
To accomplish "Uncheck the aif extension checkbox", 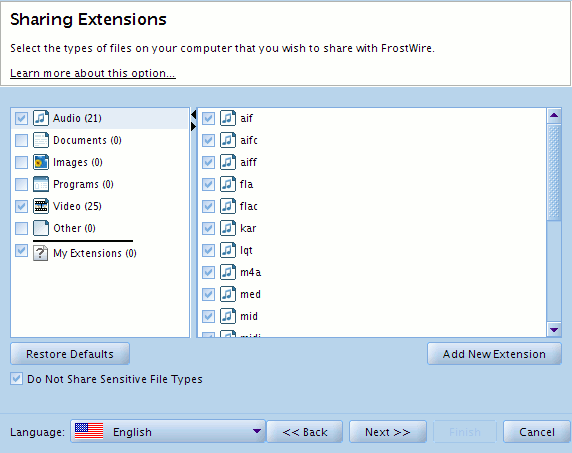I will [x=208, y=118].
